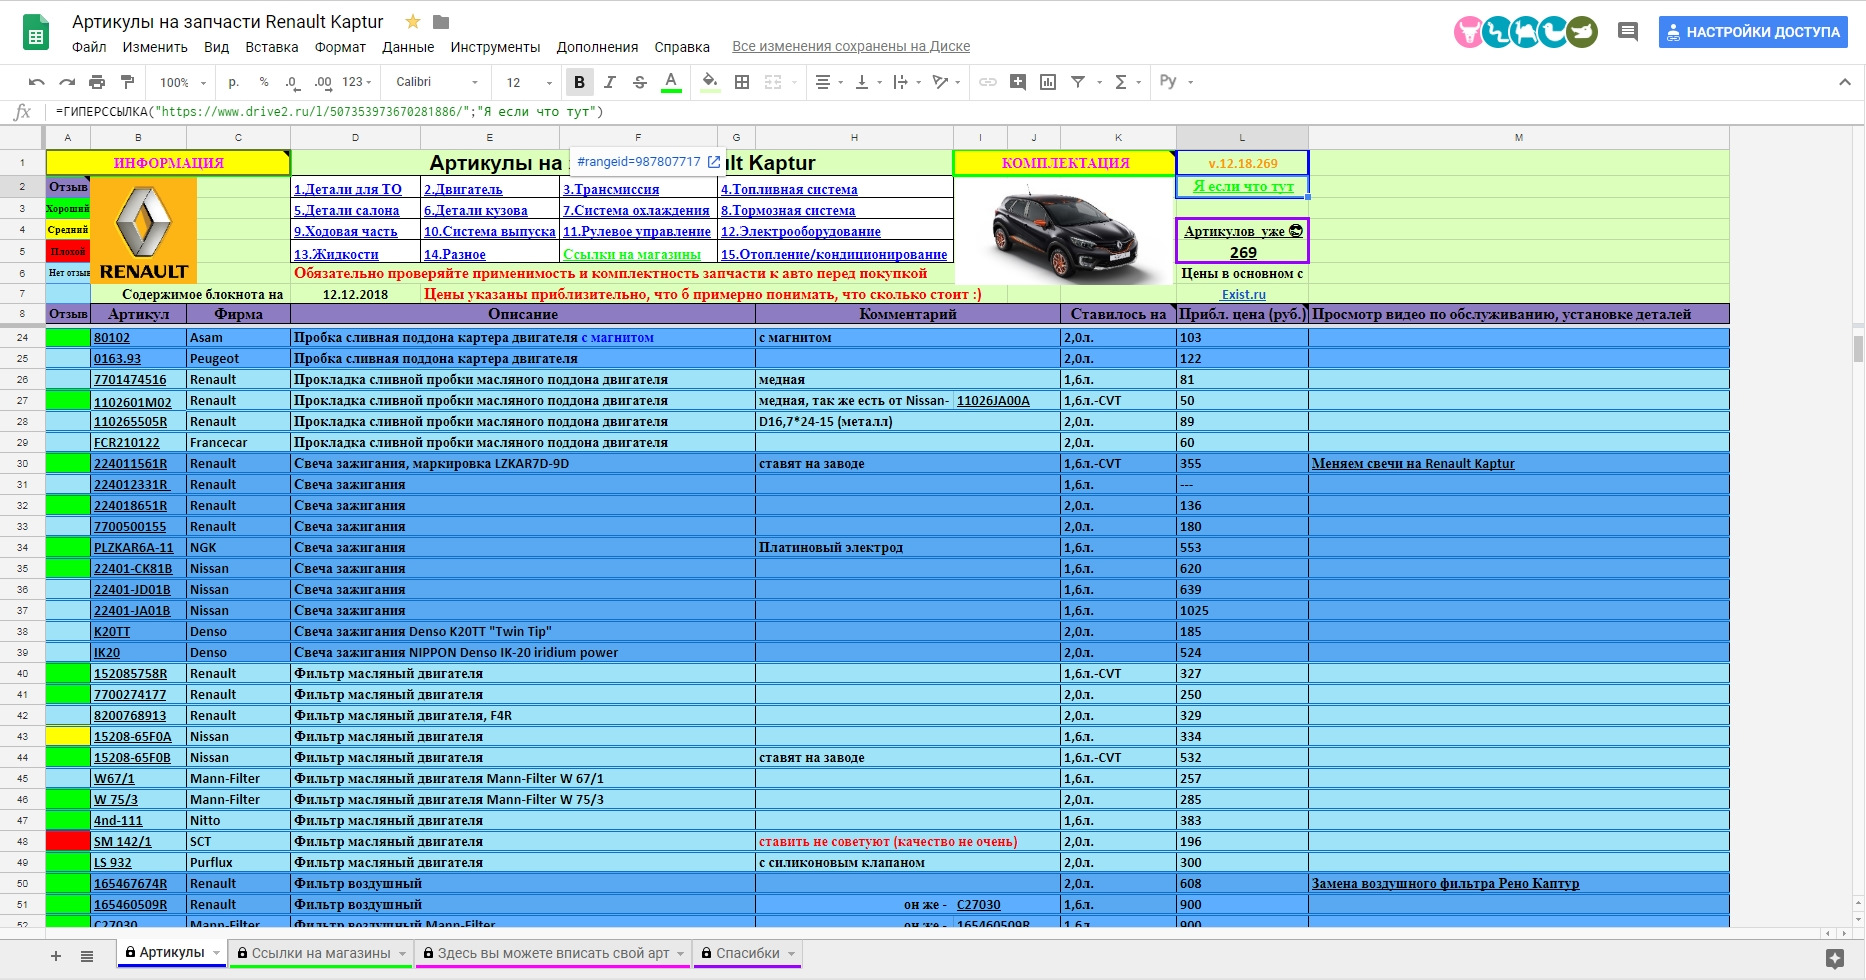
Task: Open vertical align options
Action: pos(866,82)
